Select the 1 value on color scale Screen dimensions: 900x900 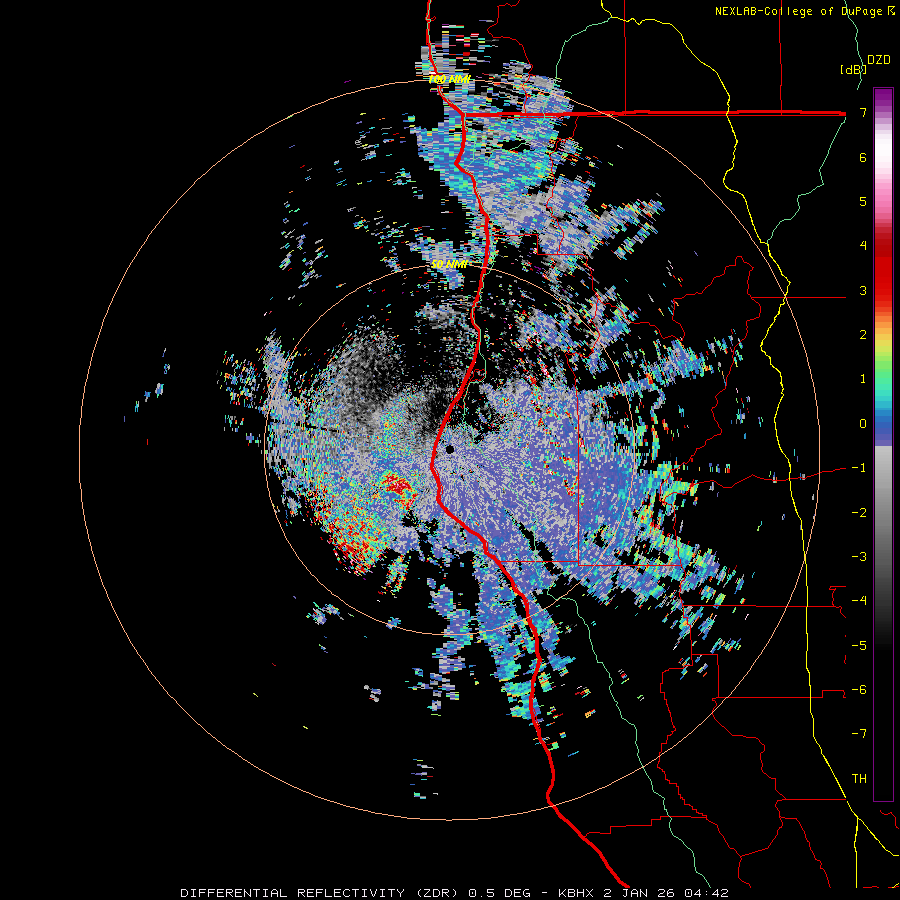[x=863, y=379]
